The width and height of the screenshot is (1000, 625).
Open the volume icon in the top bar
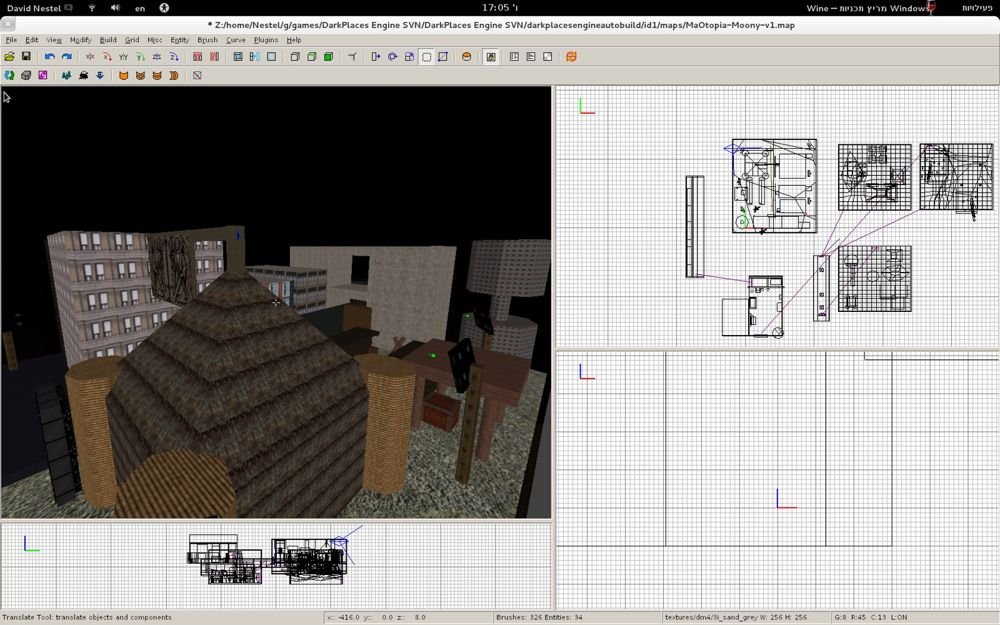pyautogui.click(x=115, y=8)
